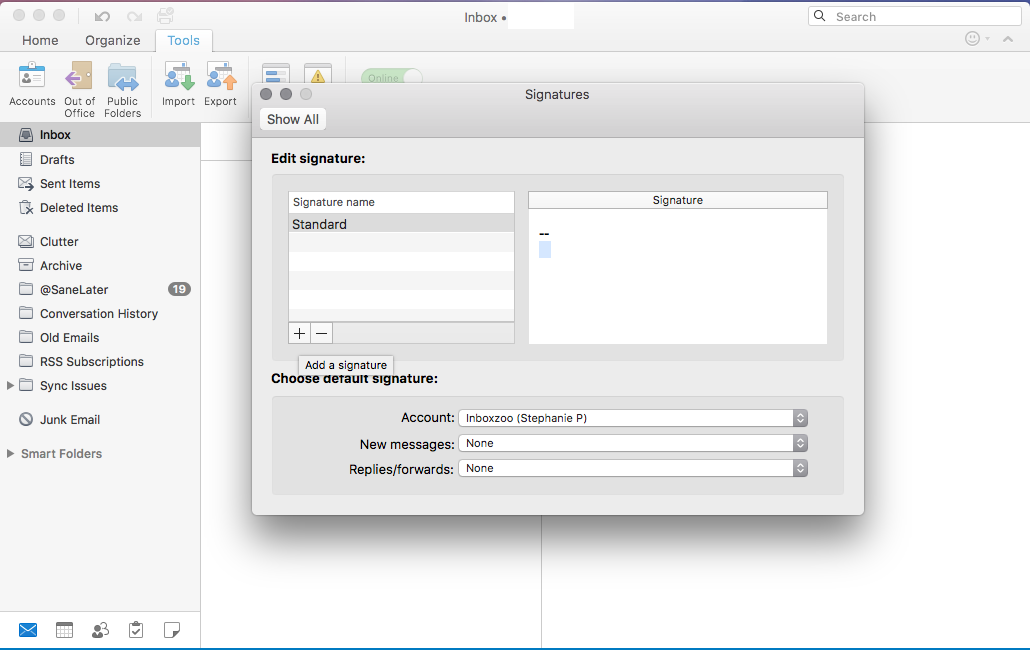Screen dimensions: 1030x650
Task: Expand the Sync Issues folder
Action: pyautogui.click(x=11, y=386)
